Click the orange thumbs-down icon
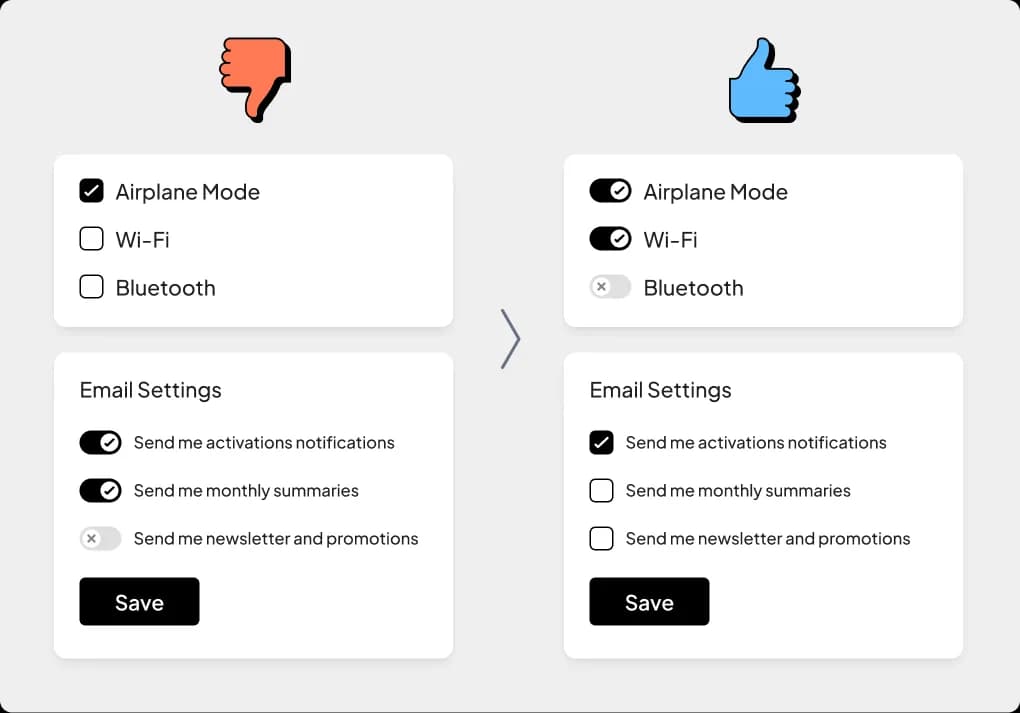1020x713 pixels. tap(255, 79)
